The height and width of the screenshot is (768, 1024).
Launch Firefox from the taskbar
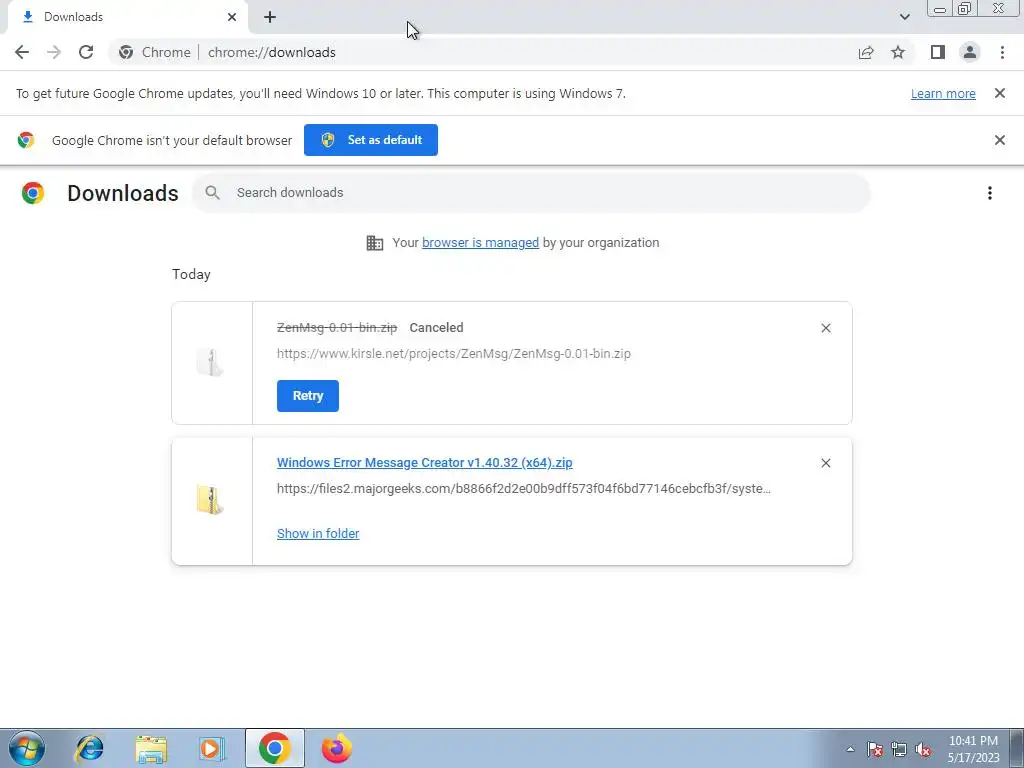click(x=337, y=748)
